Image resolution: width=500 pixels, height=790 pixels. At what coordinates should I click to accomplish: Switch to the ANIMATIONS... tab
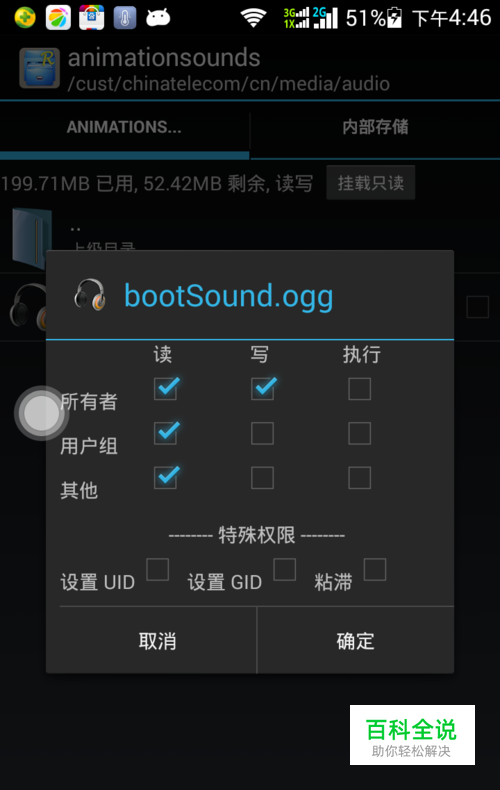coord(124,127)
